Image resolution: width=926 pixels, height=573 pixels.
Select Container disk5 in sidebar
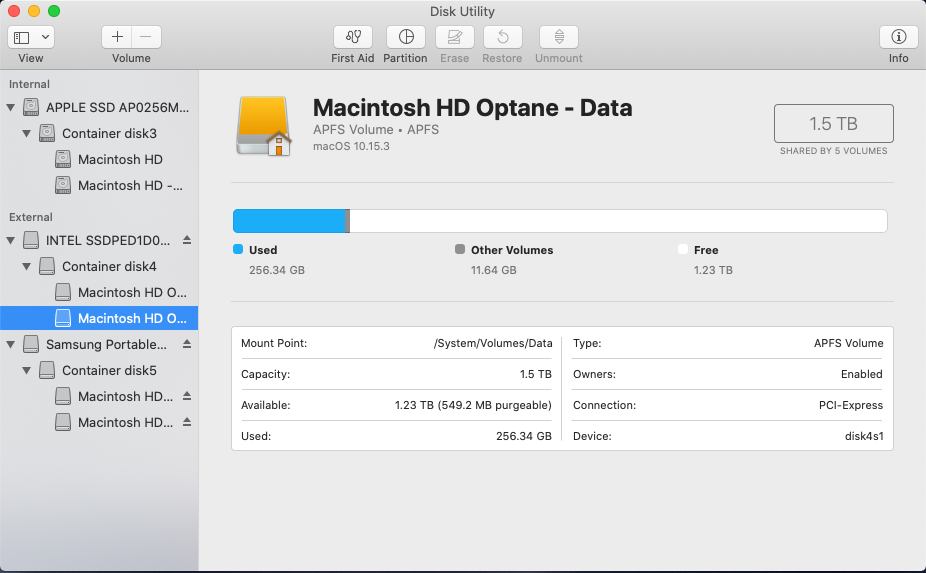(x=99, y=370)
